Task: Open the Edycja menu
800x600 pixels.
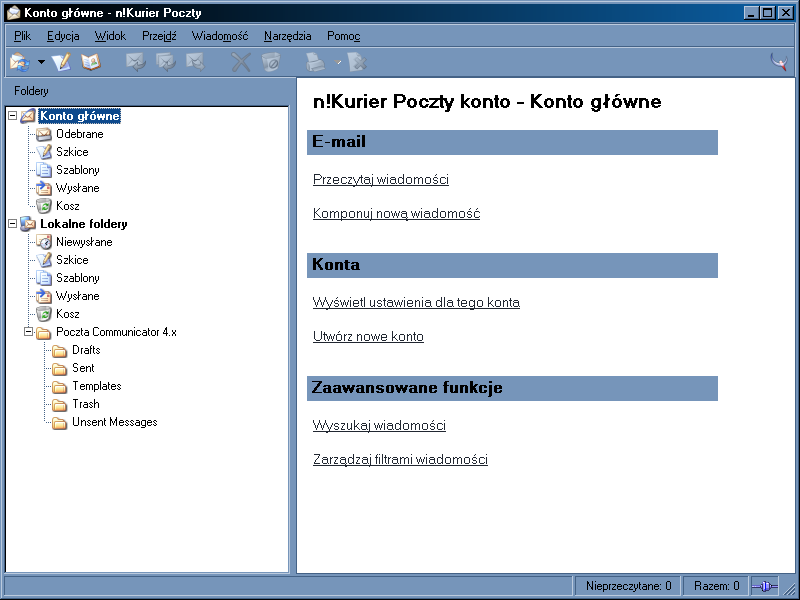Action: [x=63, y=36]
